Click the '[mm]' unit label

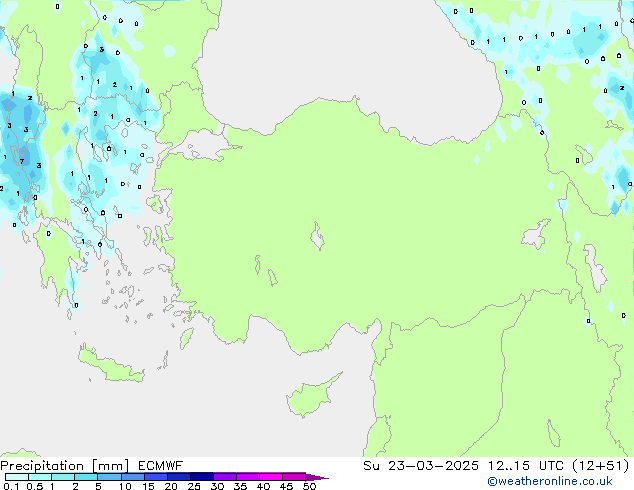coord(111,466)
